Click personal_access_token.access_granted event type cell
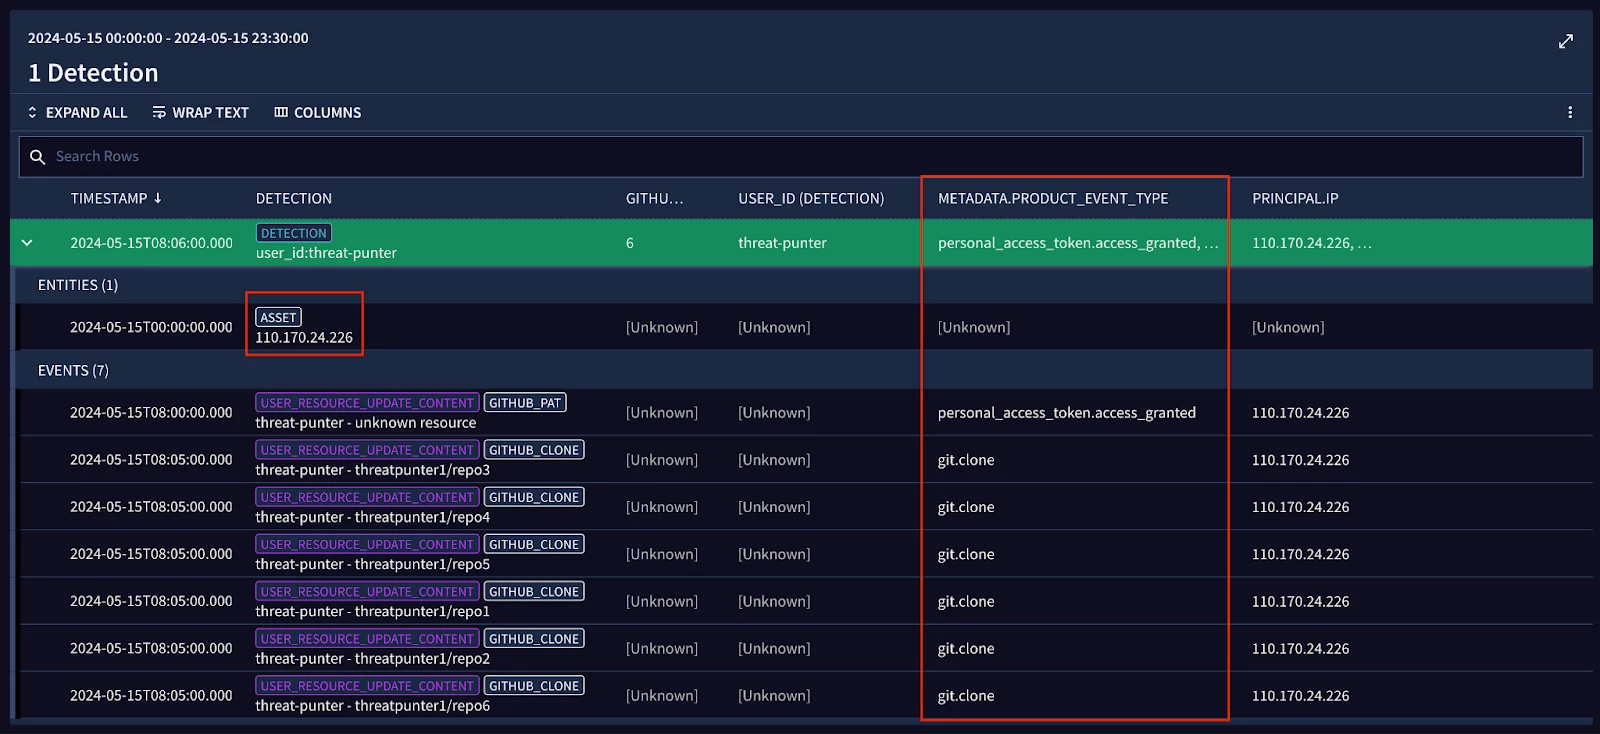Screen dimensions: 1600x734 click(x=1067, y=413)
